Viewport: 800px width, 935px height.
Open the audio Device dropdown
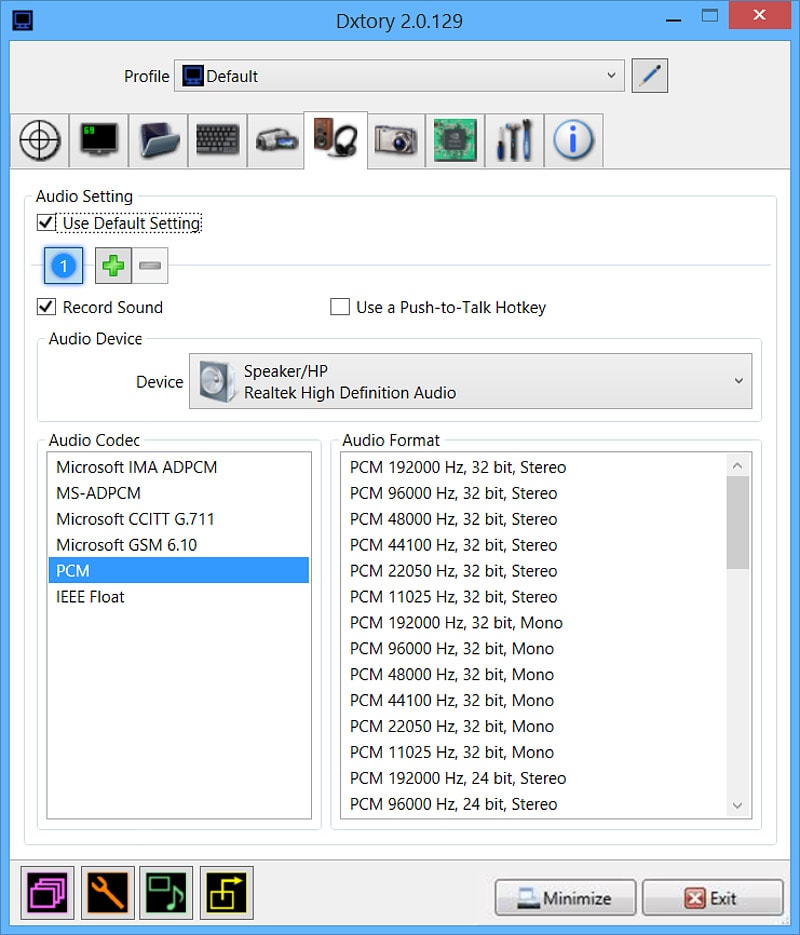[x=470, y=381]
